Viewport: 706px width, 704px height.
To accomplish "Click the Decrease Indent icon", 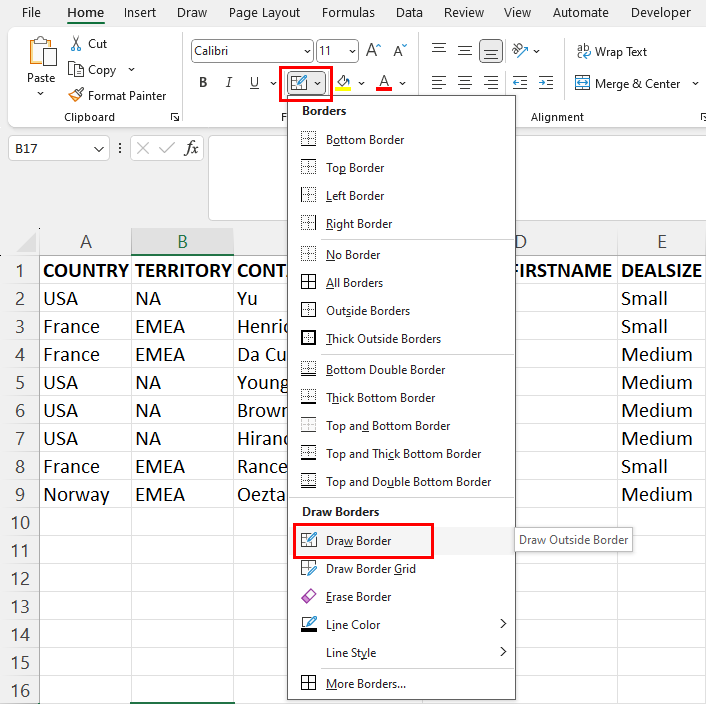I will click(520, 83).
